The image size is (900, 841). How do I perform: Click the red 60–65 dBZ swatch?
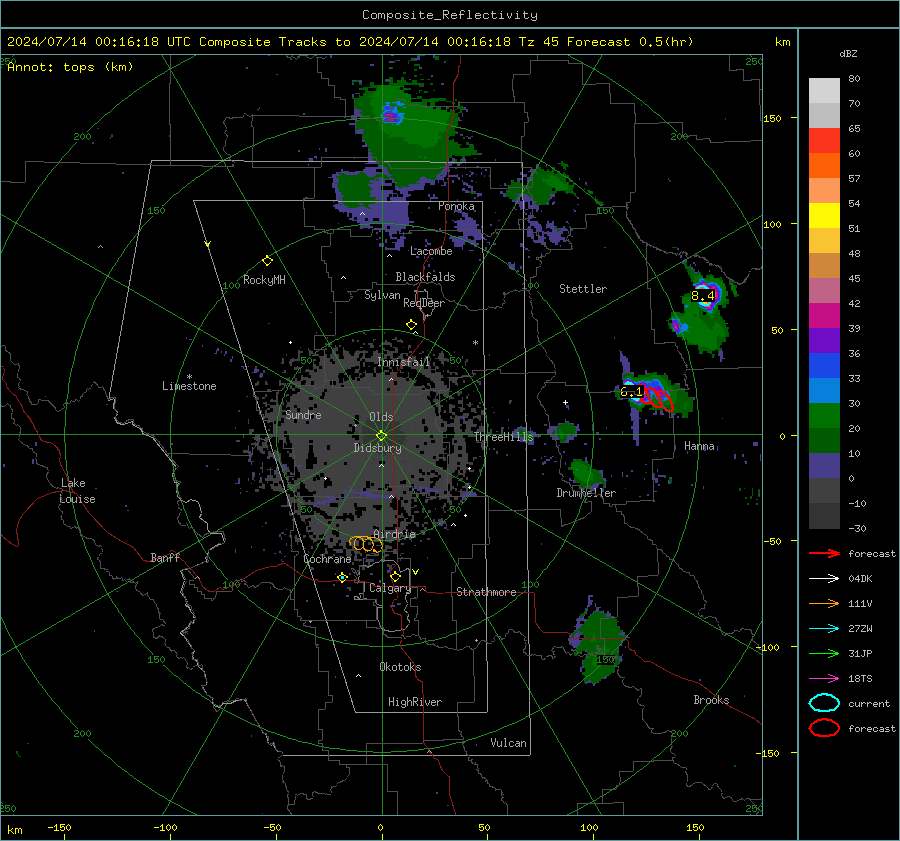coord(824,141)
